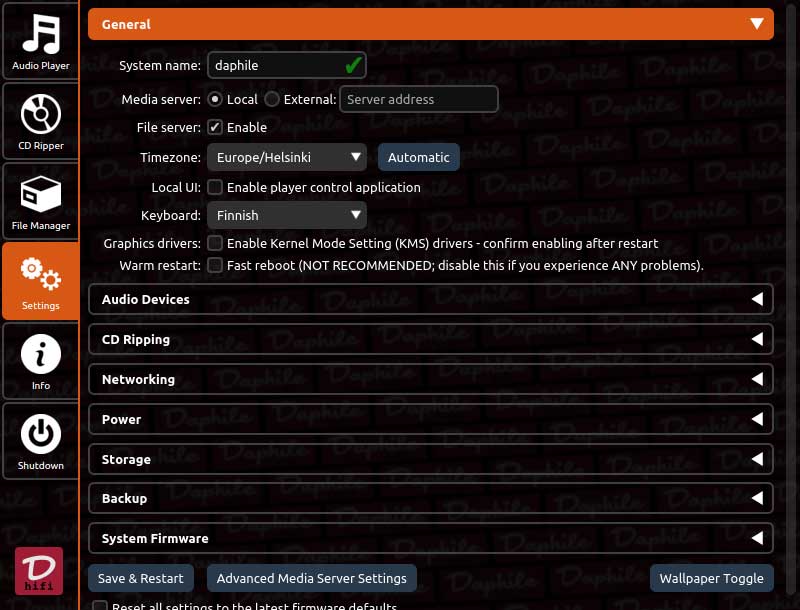Image resolution: width=800 pixels, height=610 pixels.
Task: Click the Wallpaper Toggle button
Action: 712,578
